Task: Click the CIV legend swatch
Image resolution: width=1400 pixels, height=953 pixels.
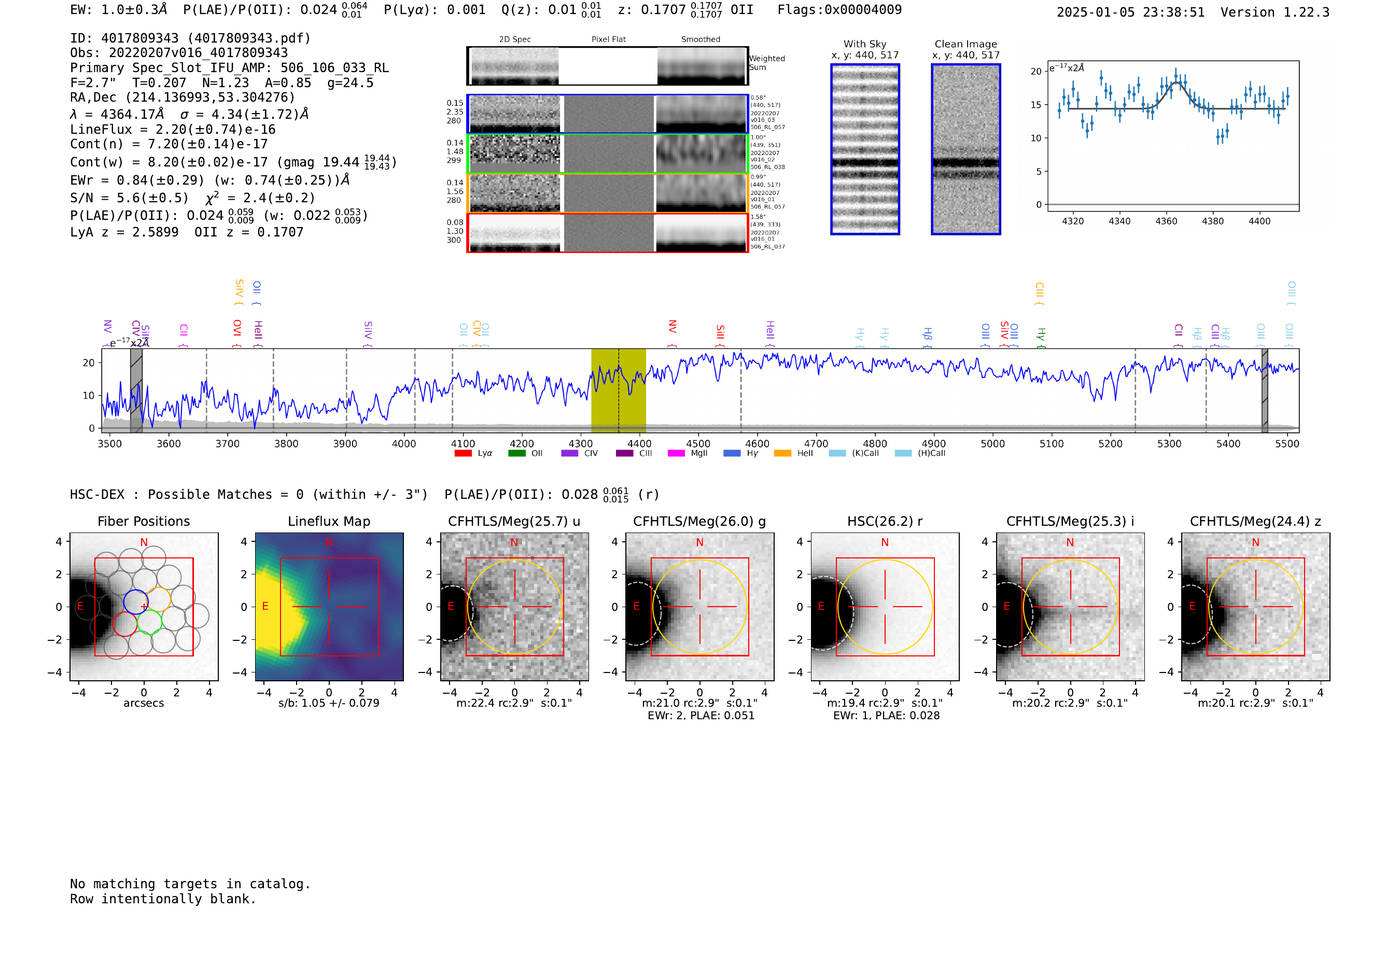Action: [570, 453]
